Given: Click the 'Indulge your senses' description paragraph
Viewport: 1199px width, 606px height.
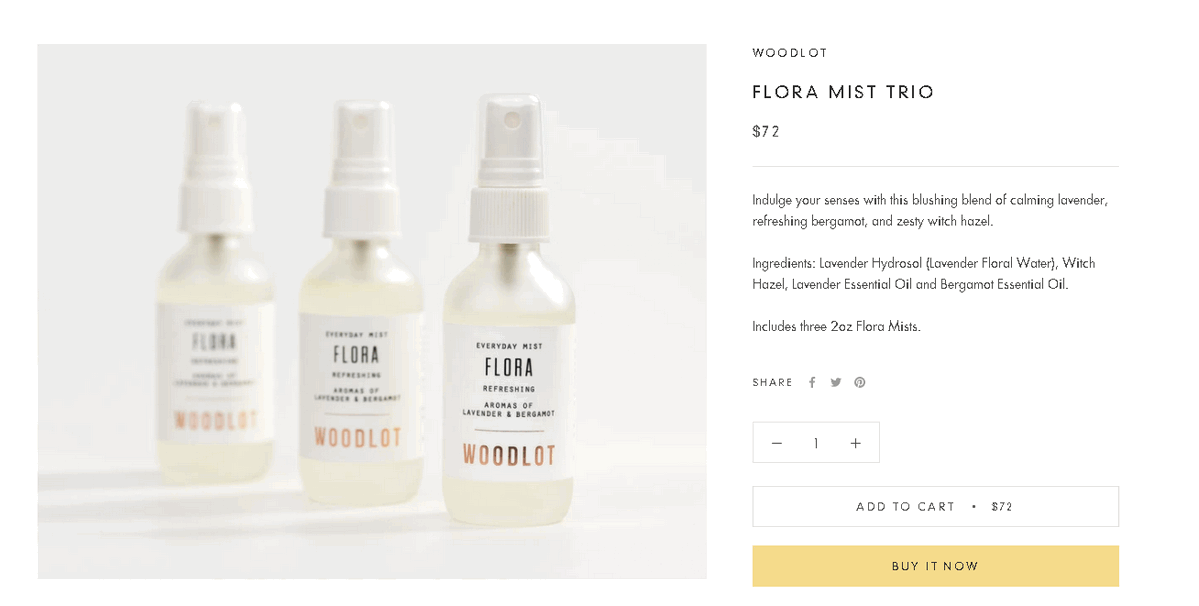Looking at the screenshot, I should 930,210.
